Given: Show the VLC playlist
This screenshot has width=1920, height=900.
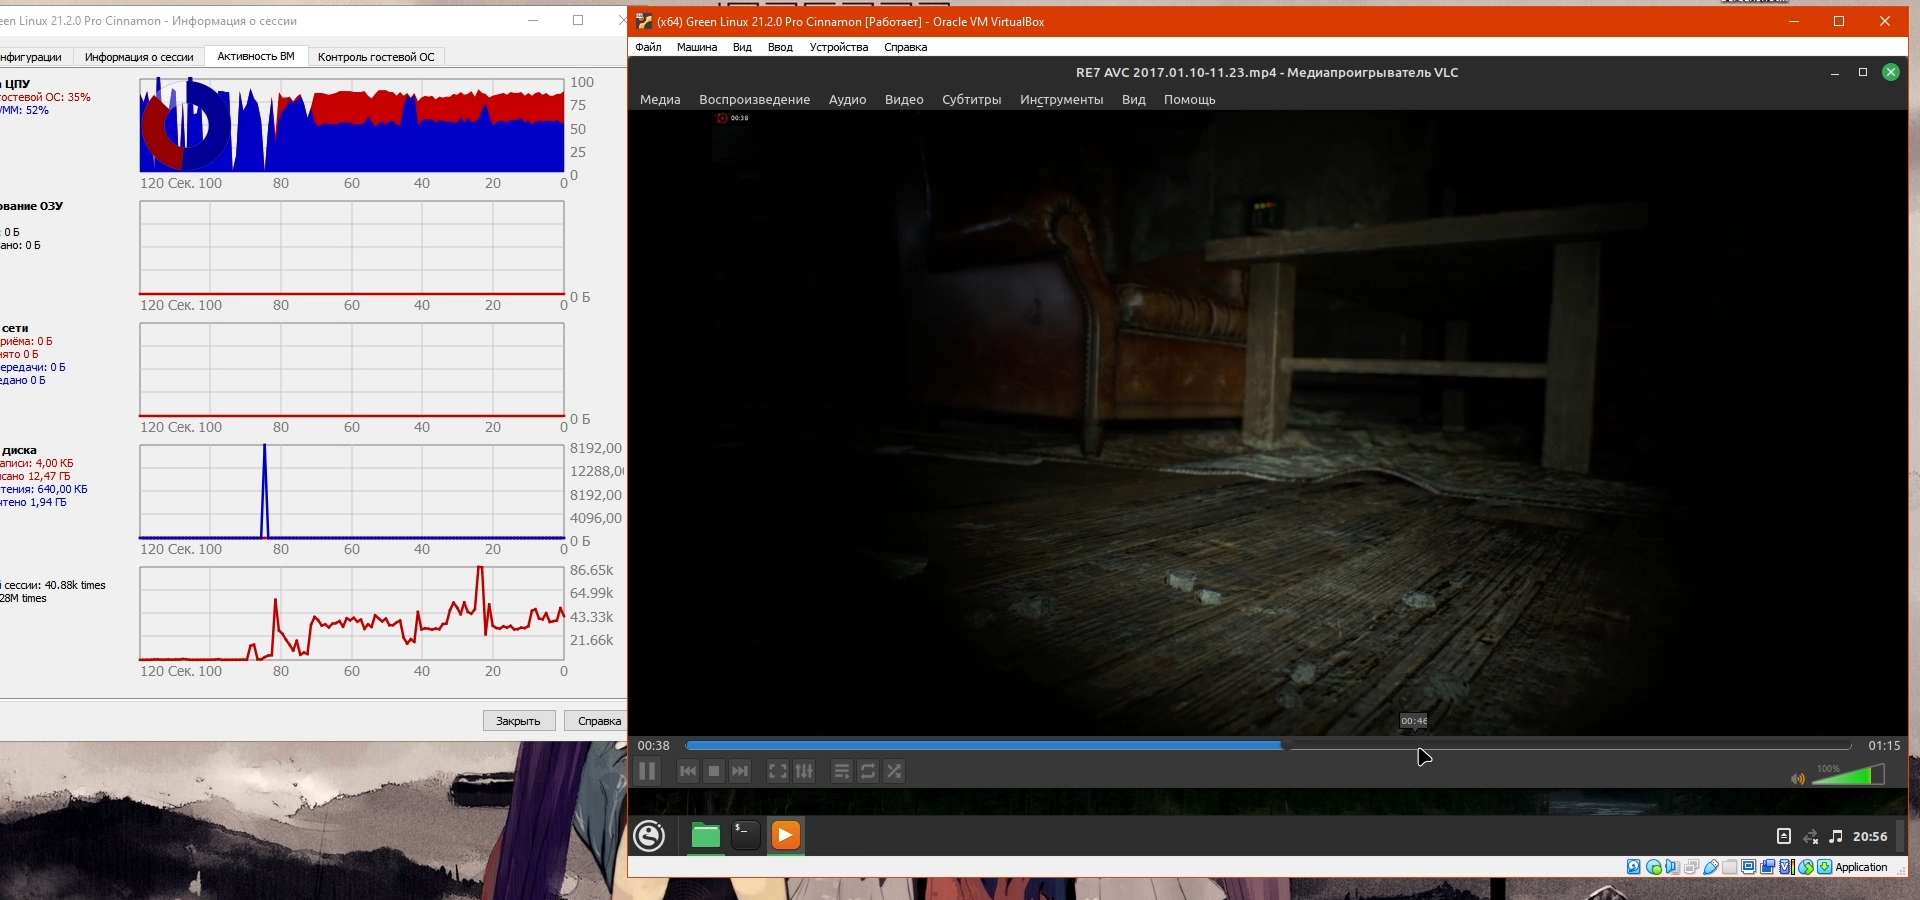Looking at the screenshot, I should pos(842,771).
